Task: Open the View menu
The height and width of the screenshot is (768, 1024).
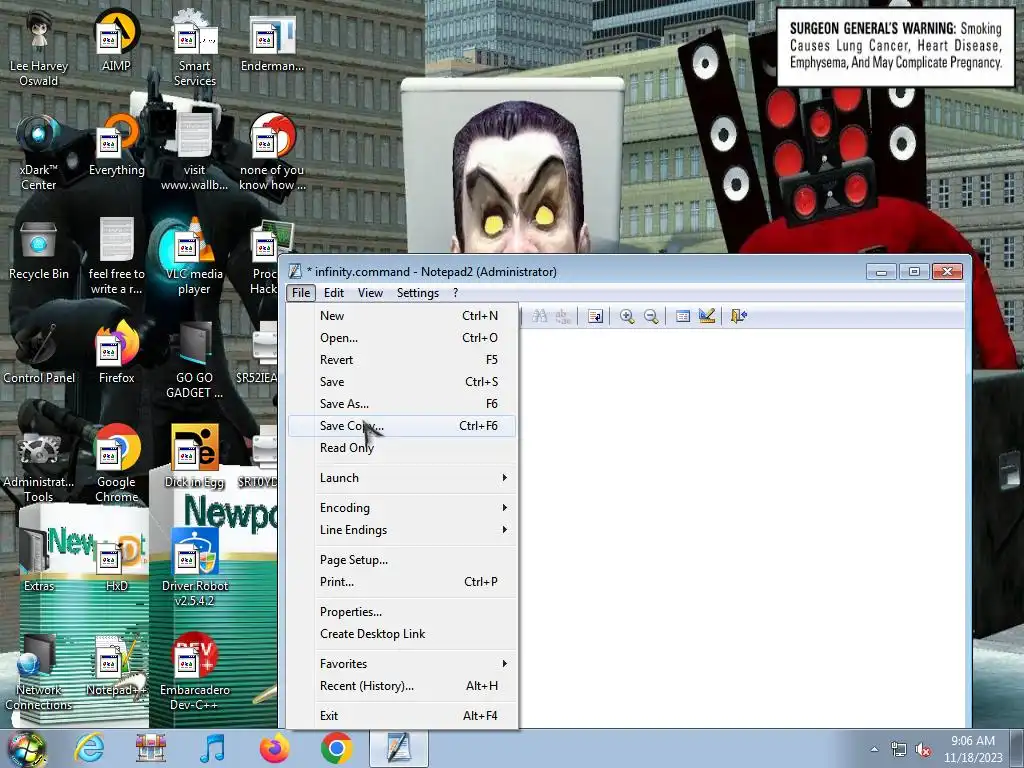Action: [x=370, y=293]
